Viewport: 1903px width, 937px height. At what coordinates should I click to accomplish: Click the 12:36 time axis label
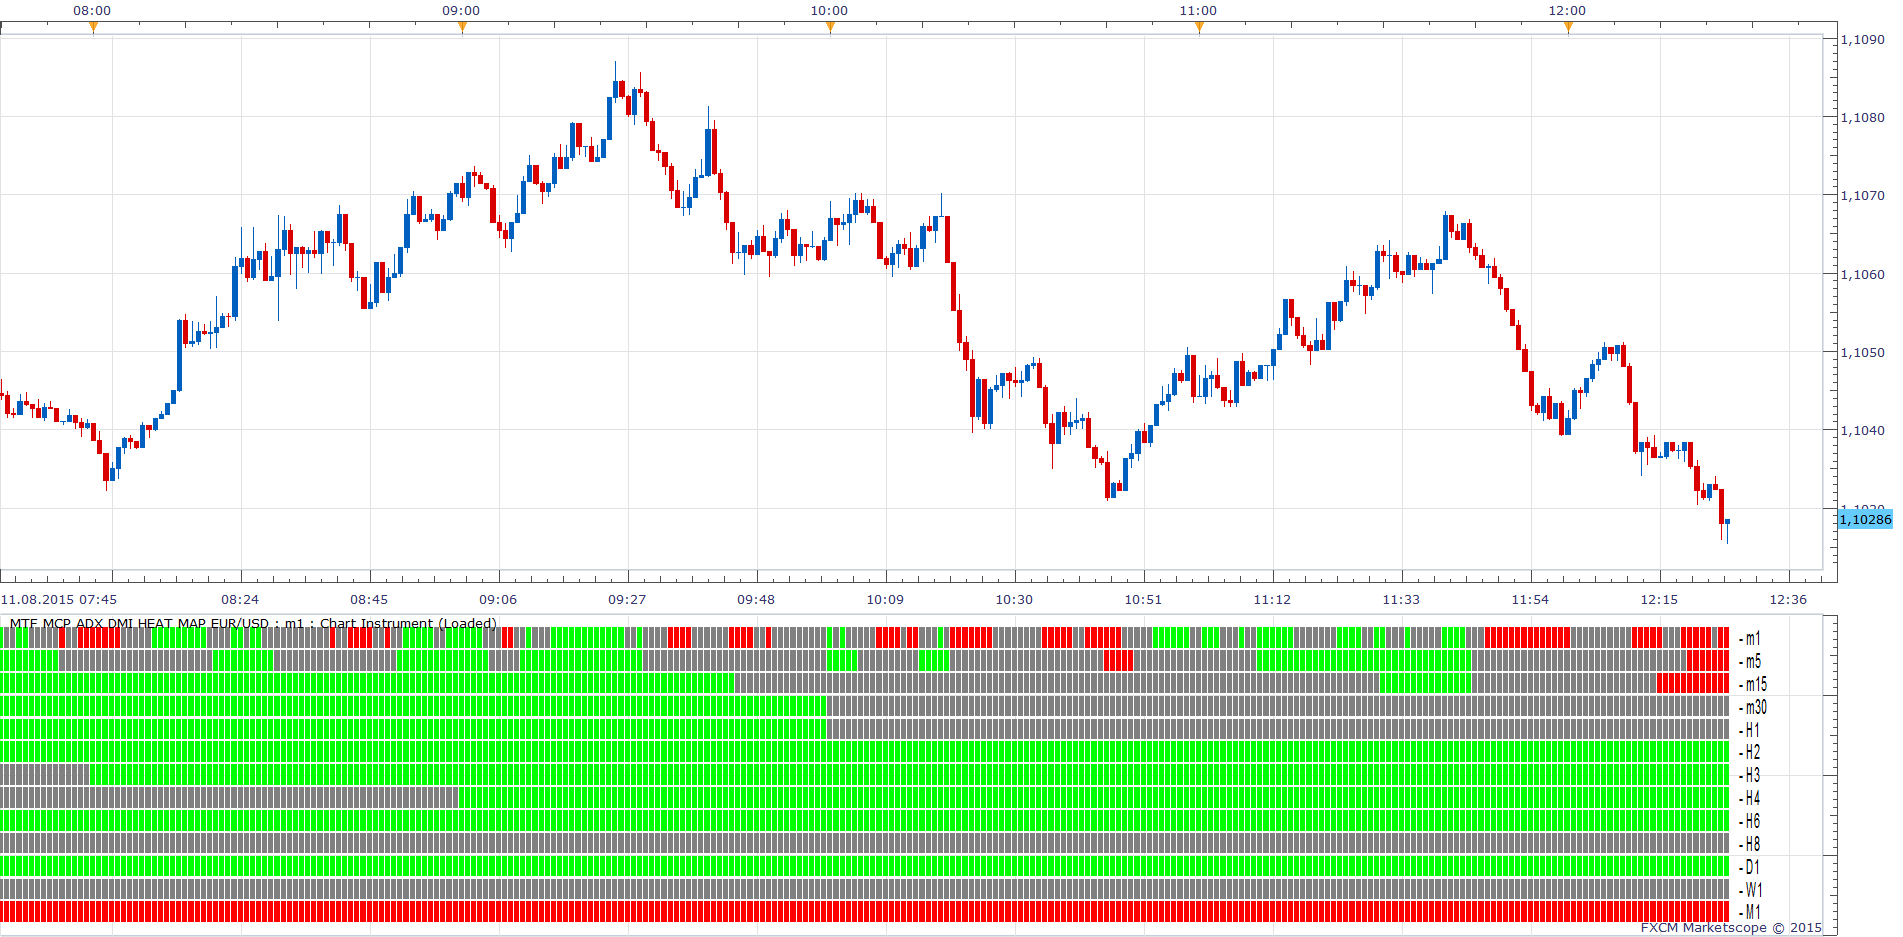click(x=1788, y=600)
